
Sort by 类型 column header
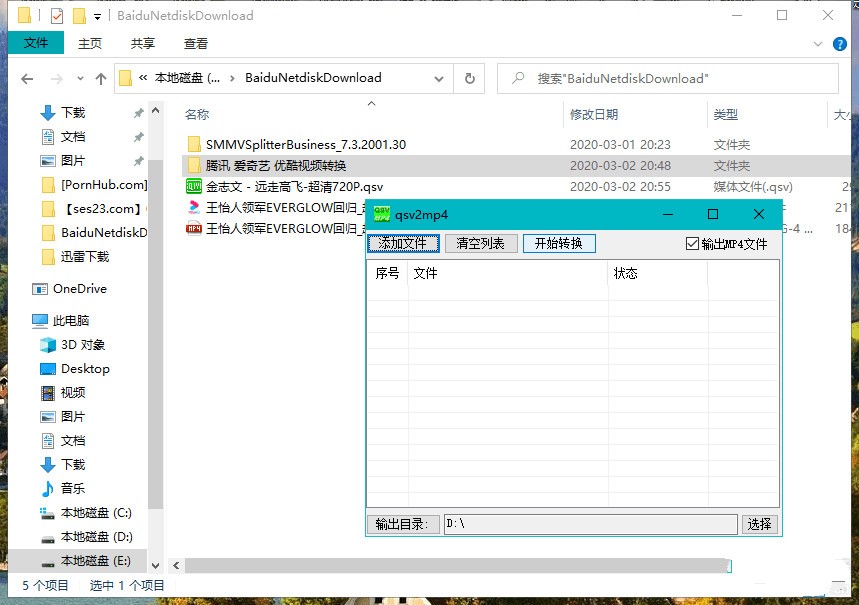[726, 115]
